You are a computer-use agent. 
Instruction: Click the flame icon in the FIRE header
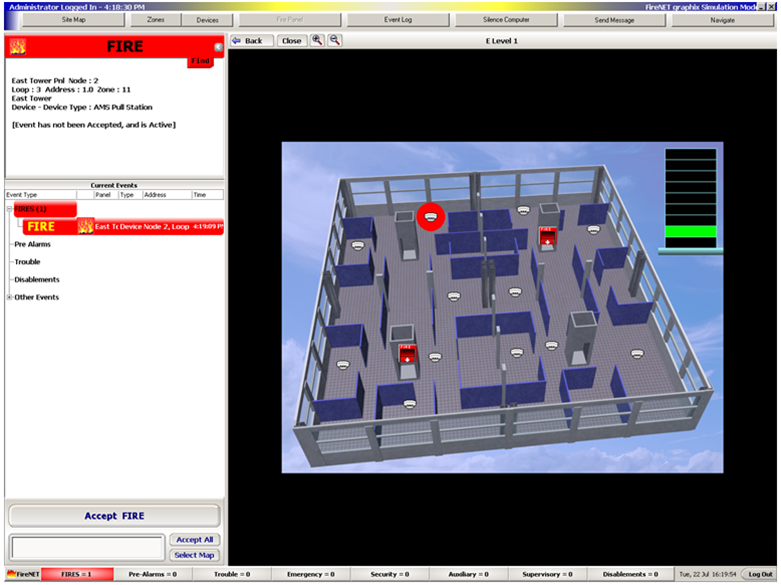(17, 47)
